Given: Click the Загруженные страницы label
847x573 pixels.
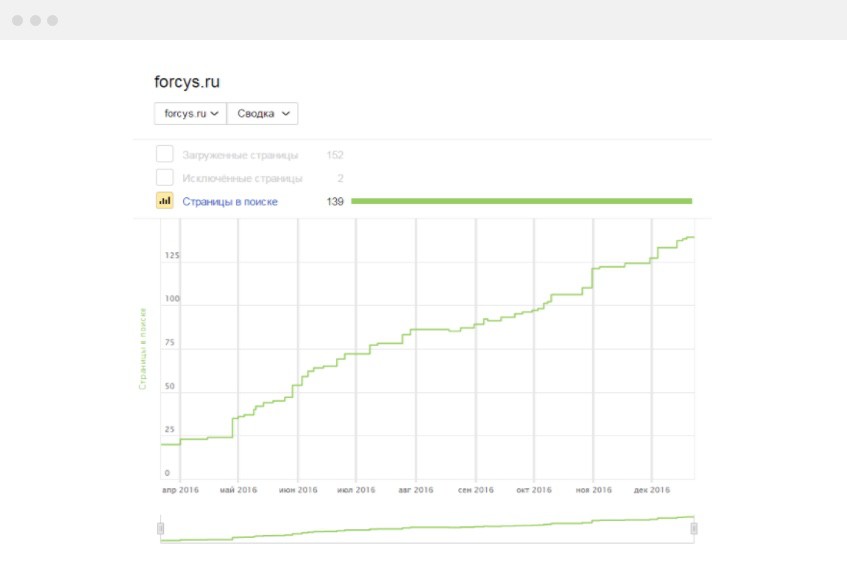Looking at the screenshot, I should click(240, 156).
